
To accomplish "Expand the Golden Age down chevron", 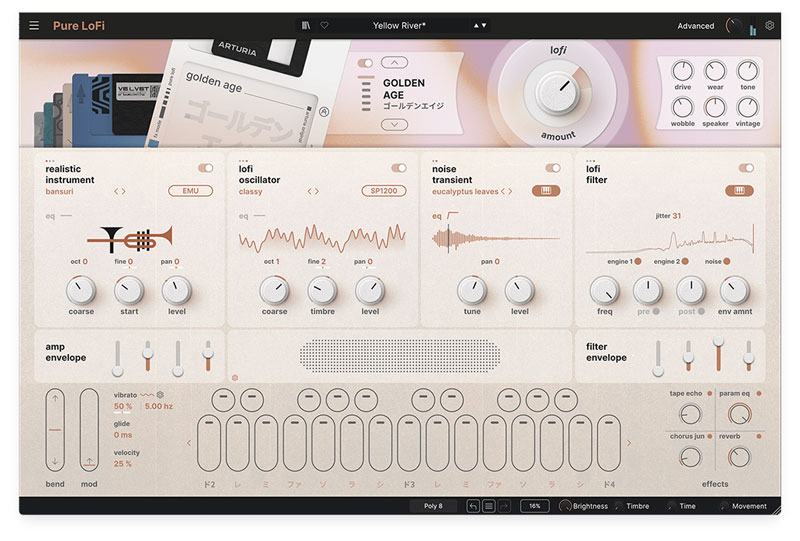I will click(394, 124).
